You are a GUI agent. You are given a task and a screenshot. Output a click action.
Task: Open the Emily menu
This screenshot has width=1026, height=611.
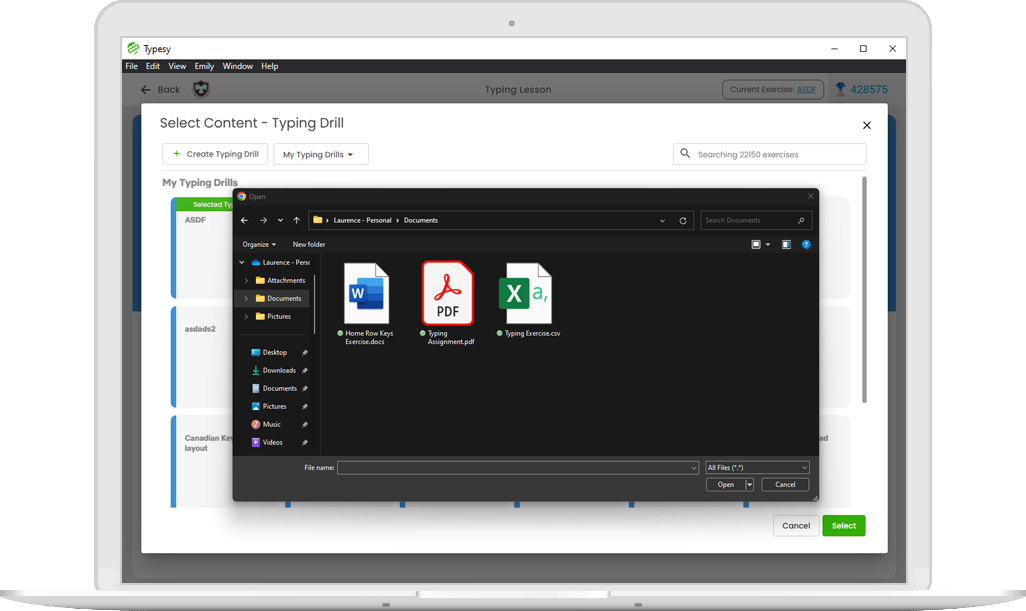point(204,66)
